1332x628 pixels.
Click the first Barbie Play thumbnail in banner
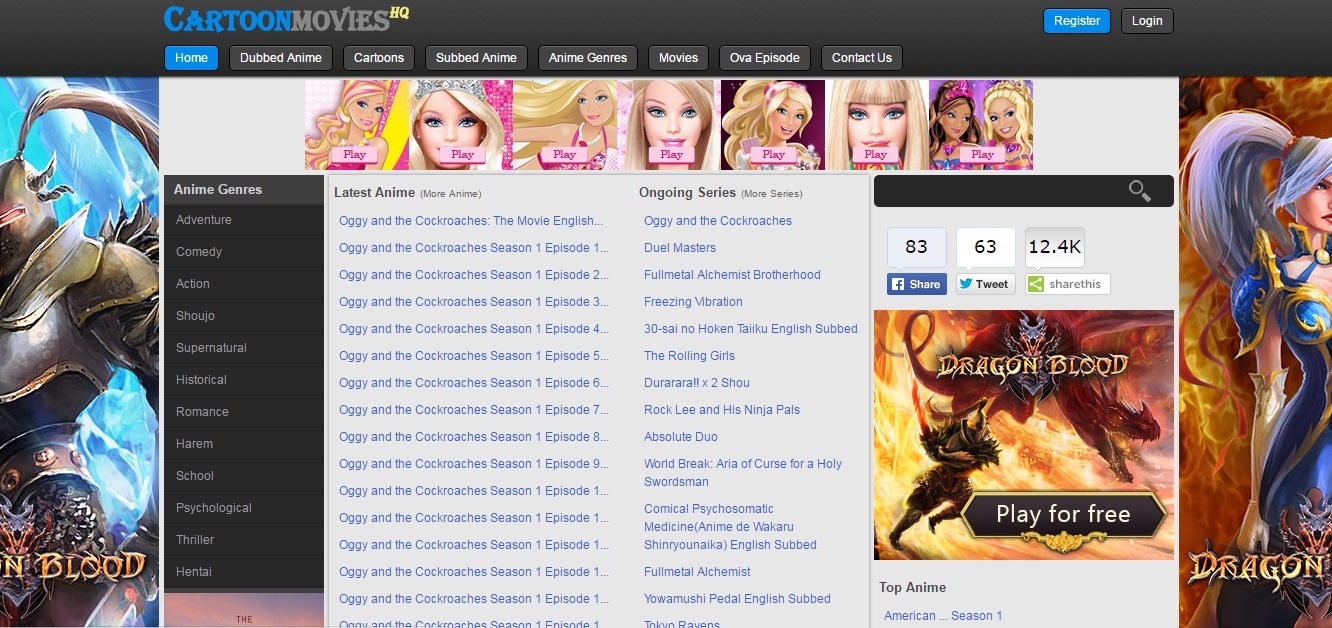point(356,125)
